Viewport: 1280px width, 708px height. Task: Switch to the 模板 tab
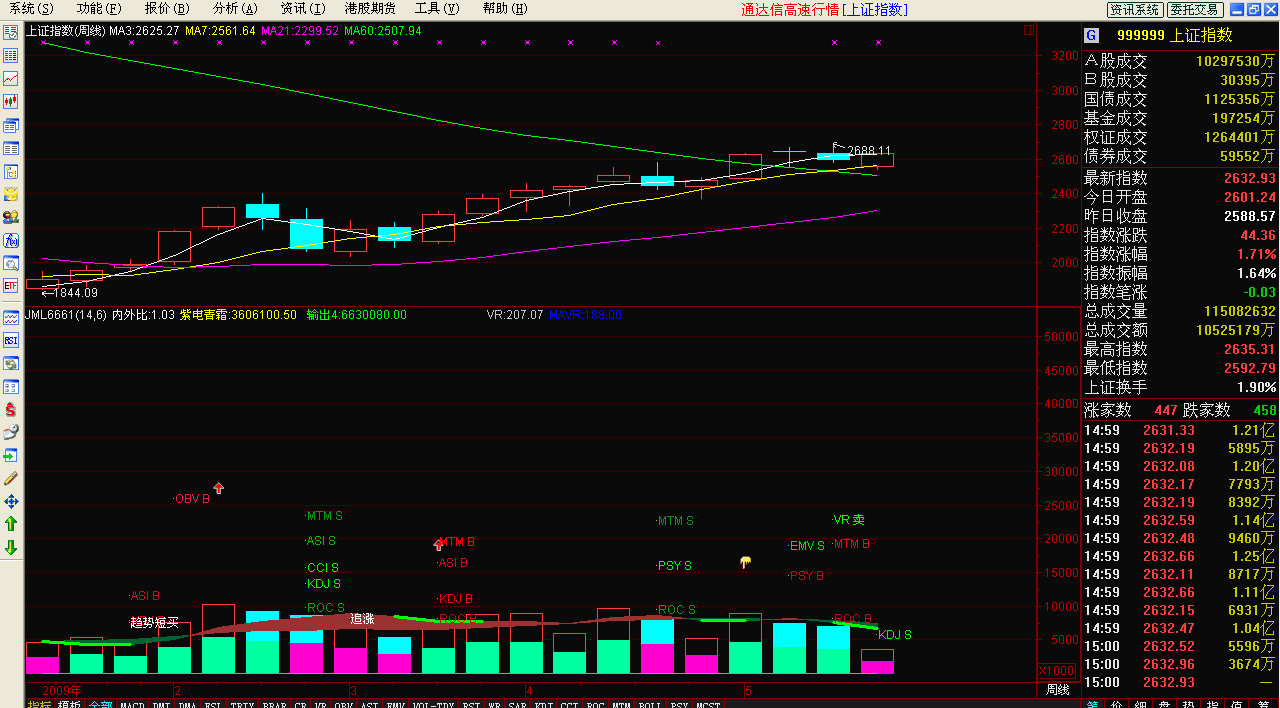(x=69, y=702)
